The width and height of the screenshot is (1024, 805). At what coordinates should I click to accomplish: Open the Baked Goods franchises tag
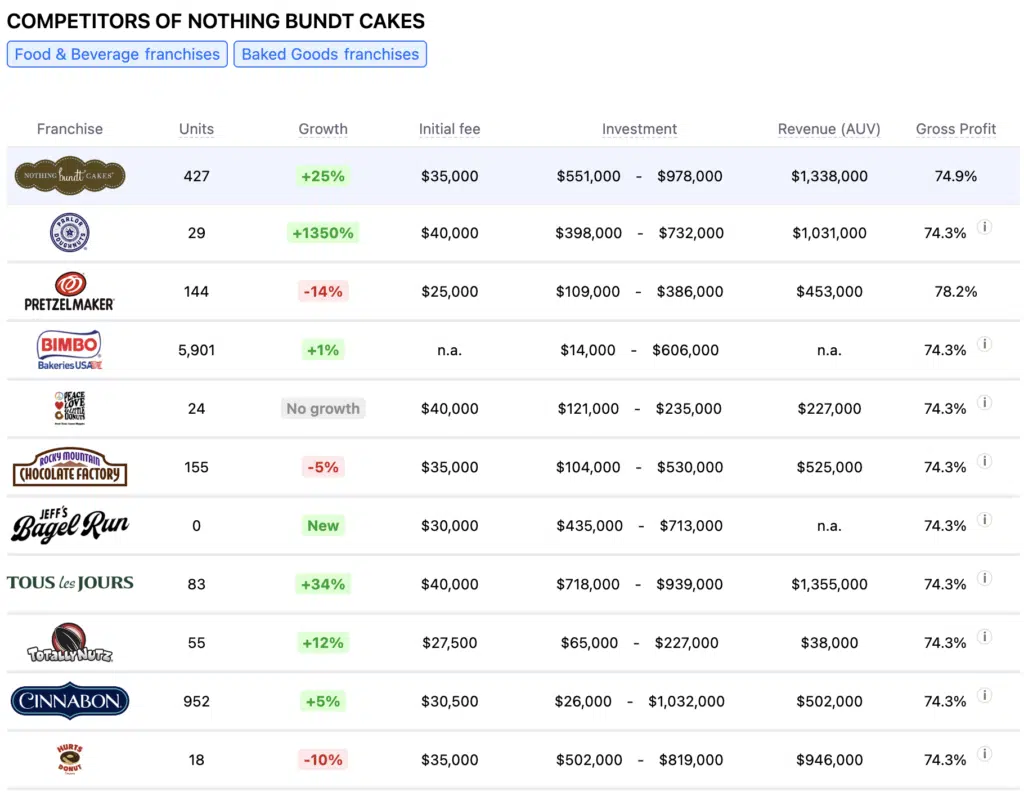pos(330,54)
